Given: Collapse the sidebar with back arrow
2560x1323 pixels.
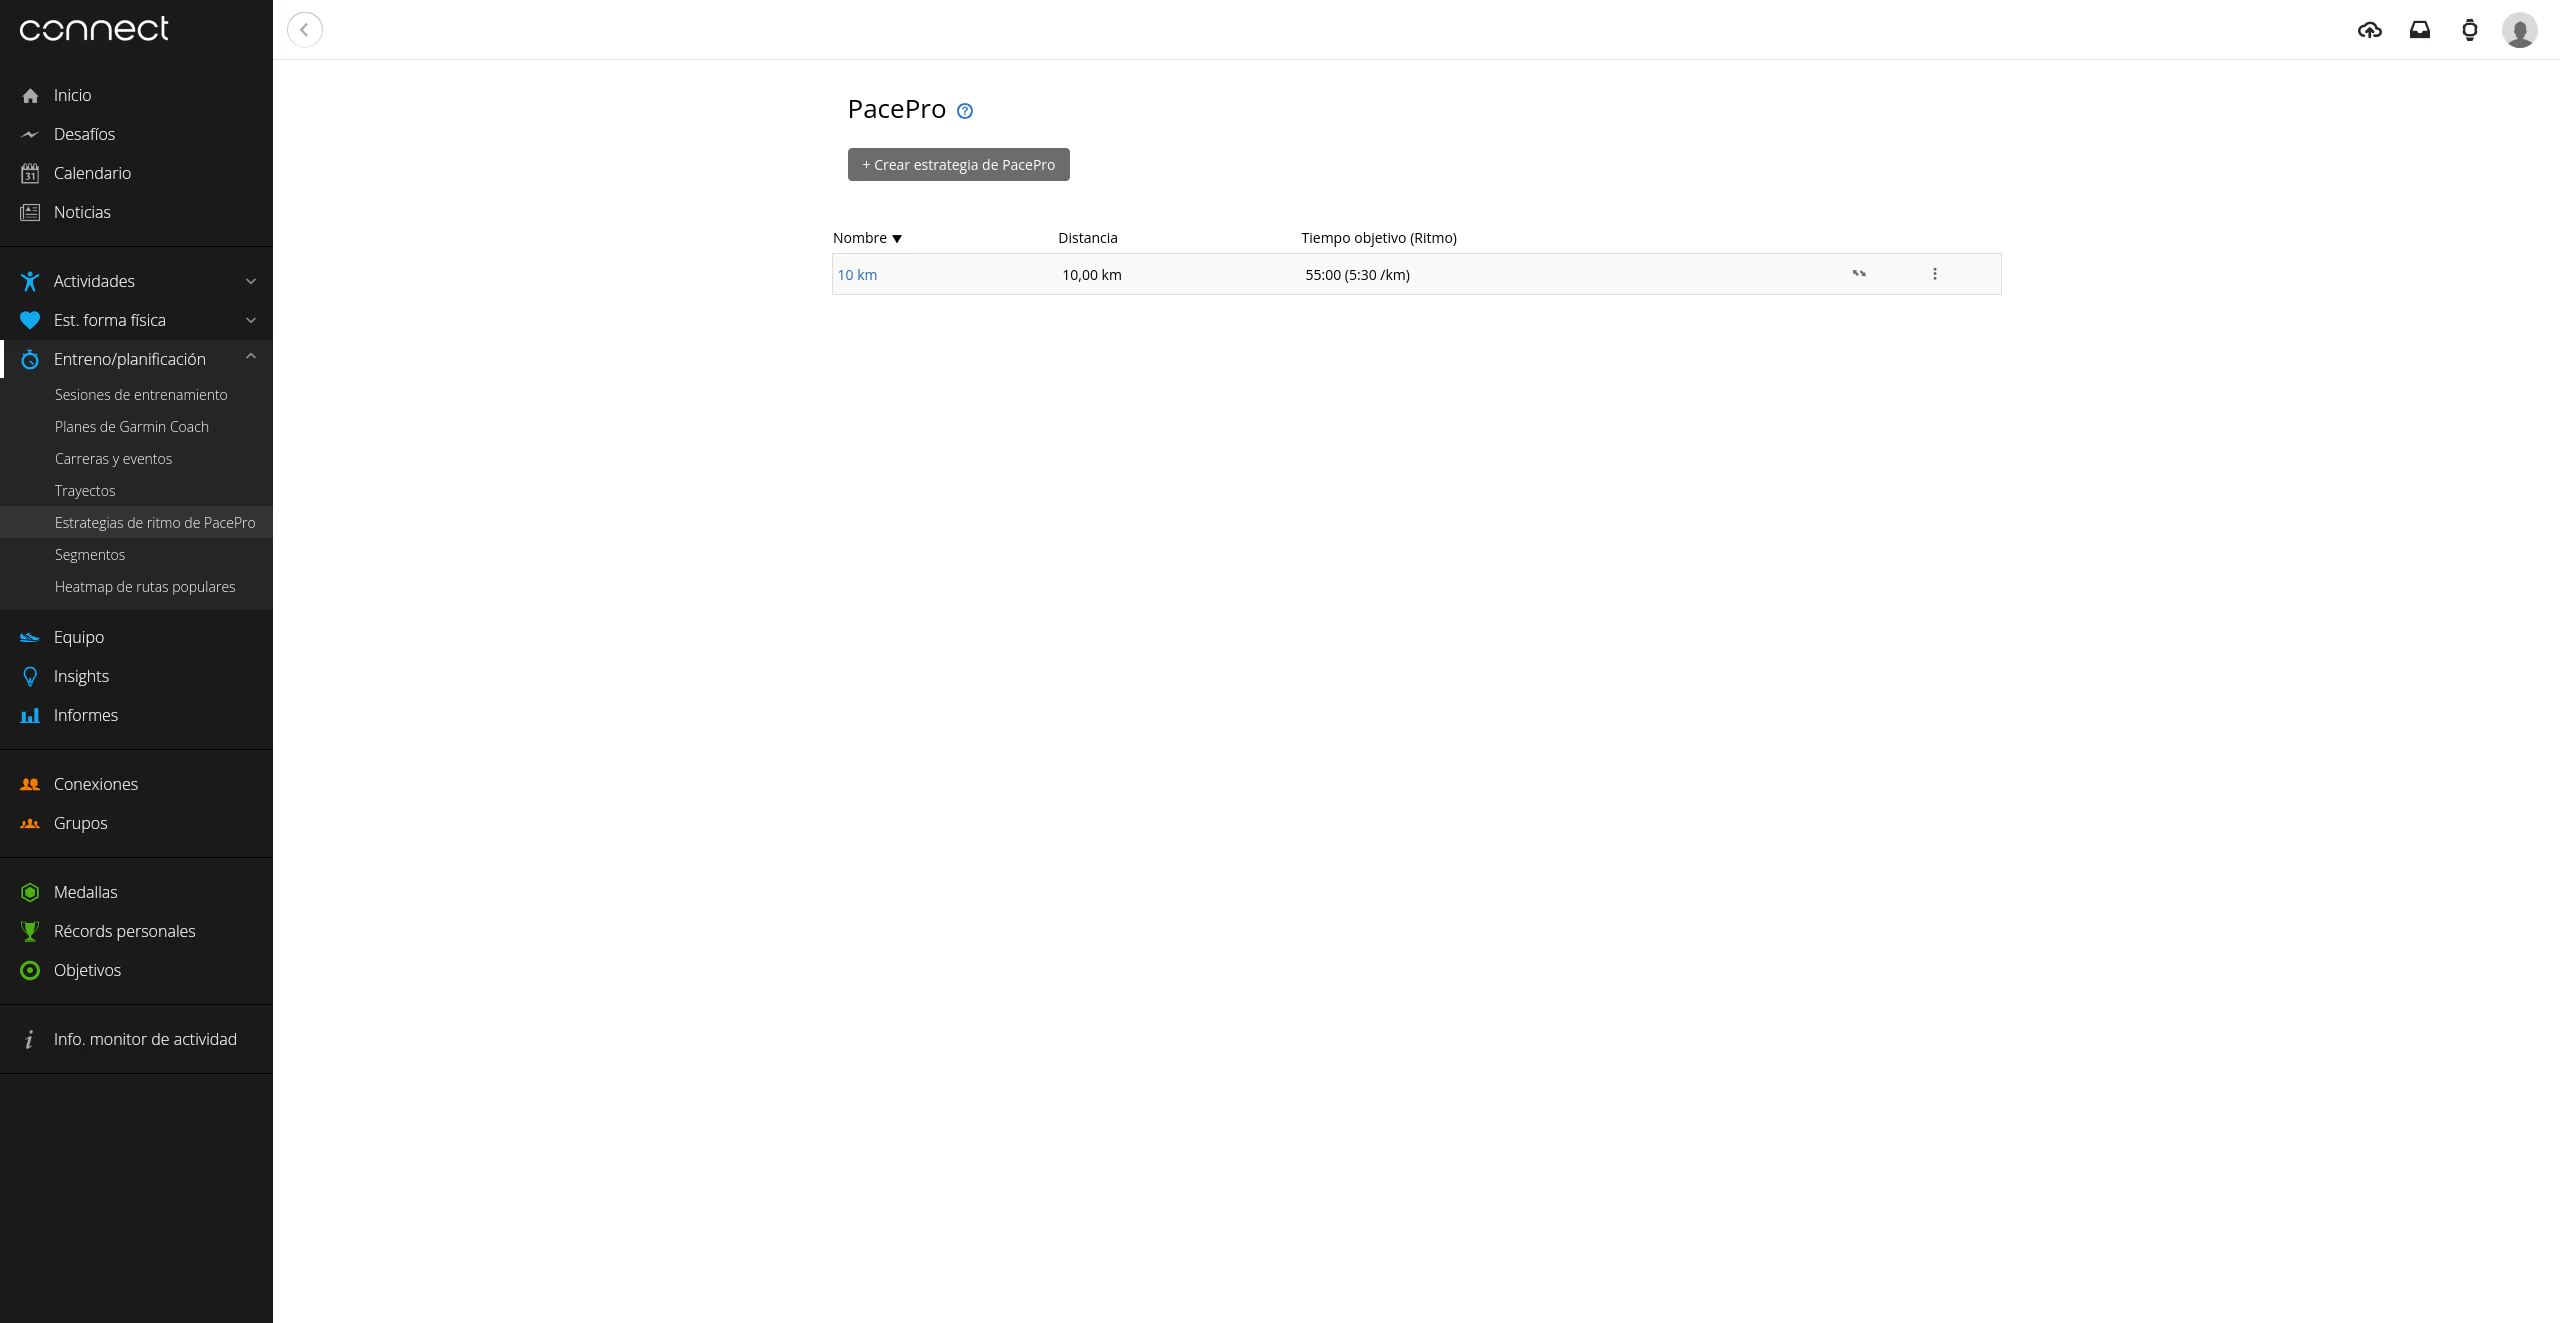Looking at the screenshot, I should click(x=305, y=30).
